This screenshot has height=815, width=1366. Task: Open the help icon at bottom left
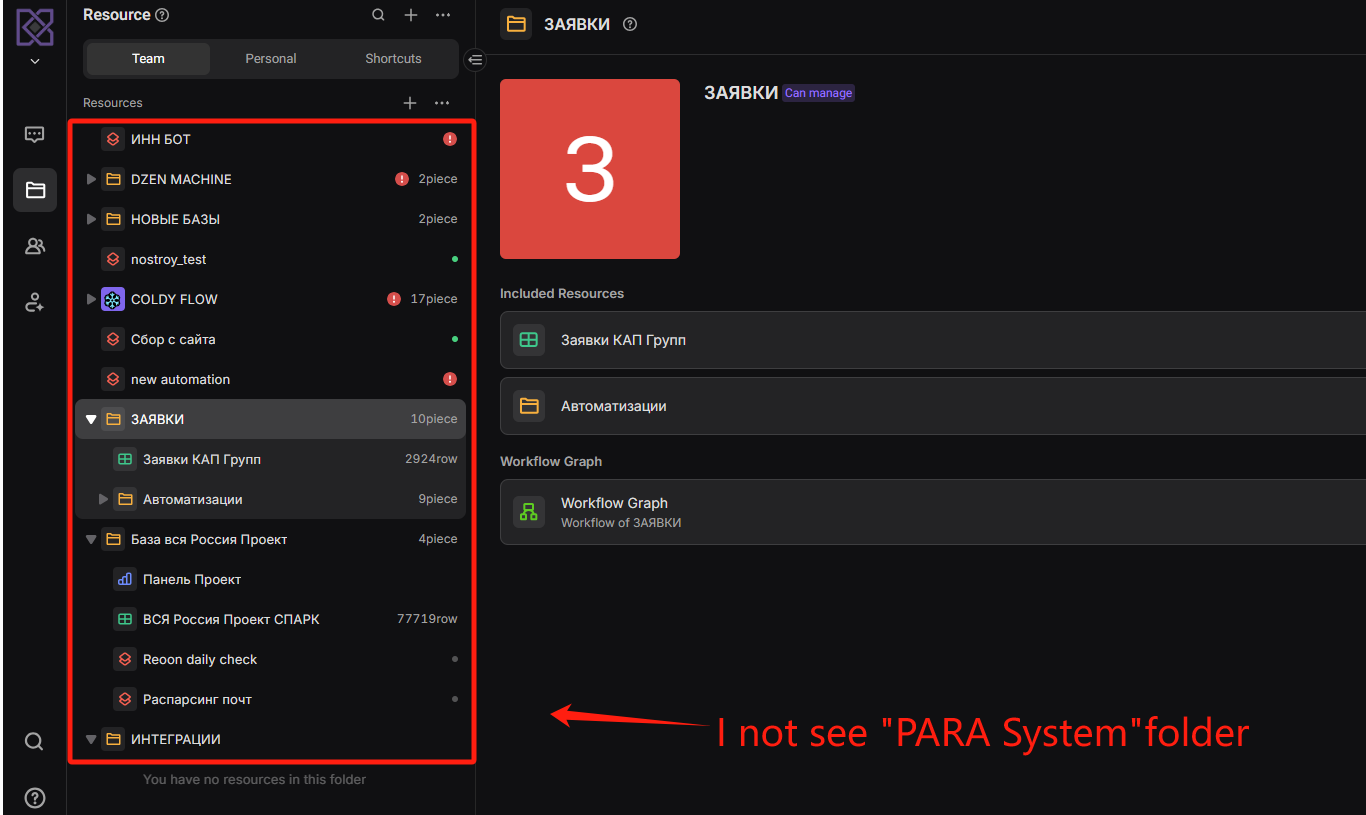pos(34,798)
